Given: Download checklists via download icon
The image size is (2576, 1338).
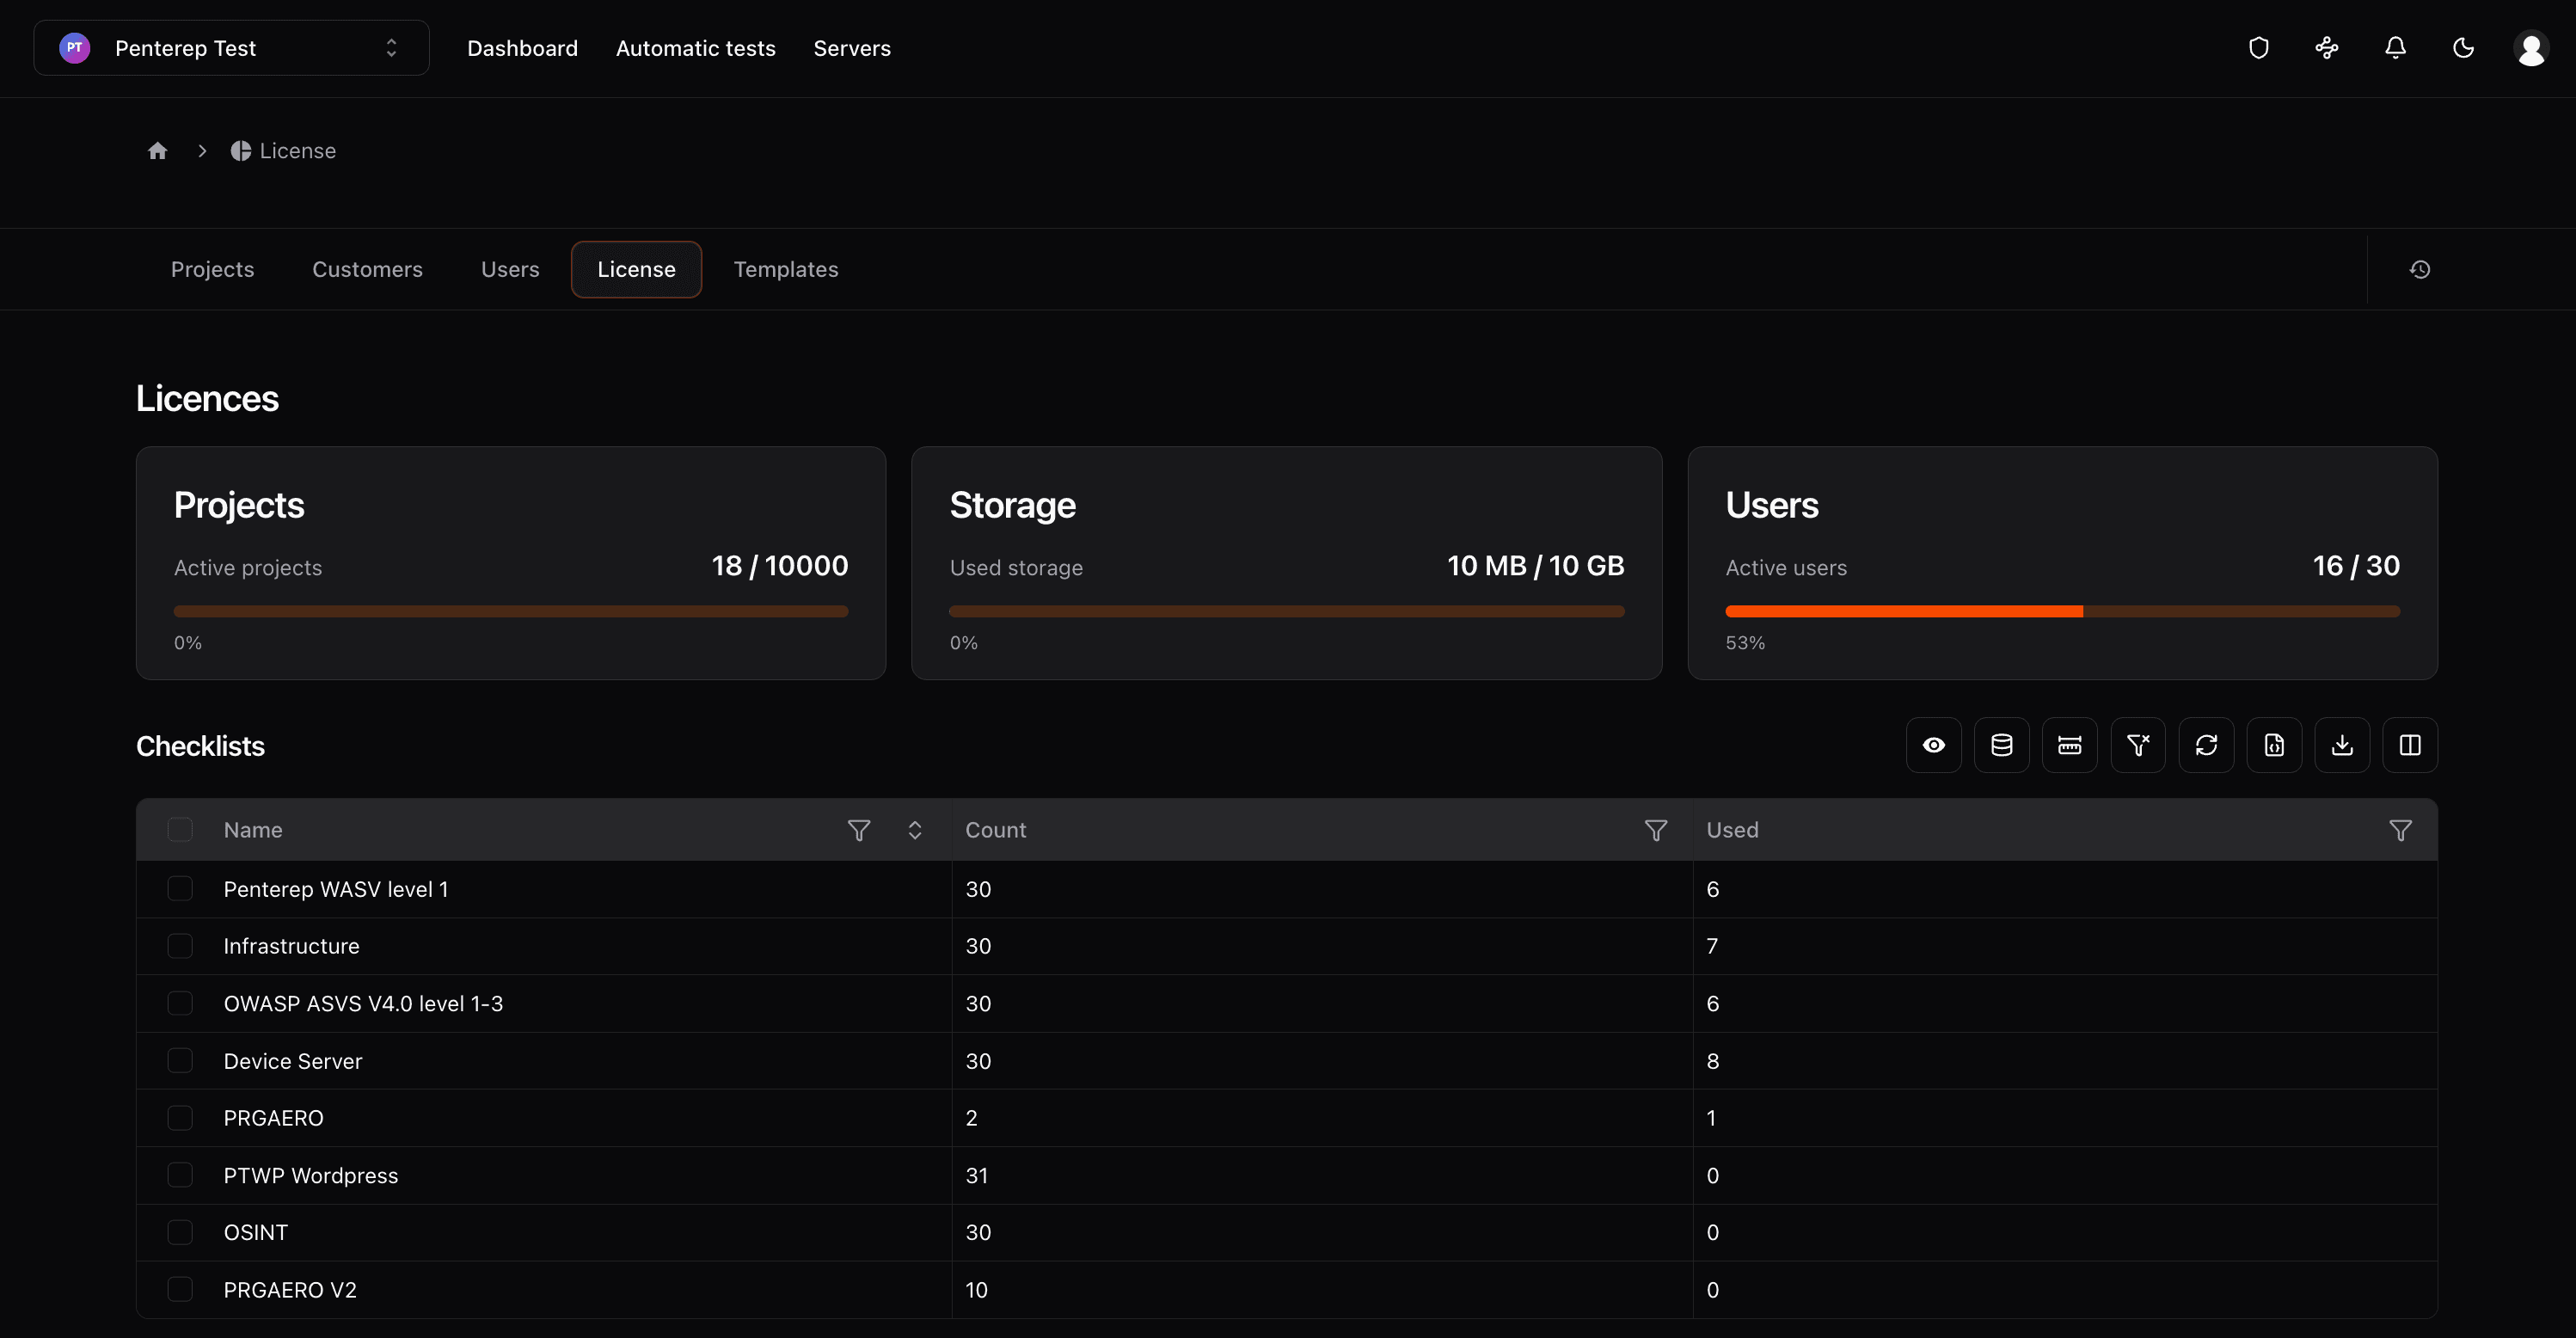Looking at the screenshot, I should [2342, 745].
